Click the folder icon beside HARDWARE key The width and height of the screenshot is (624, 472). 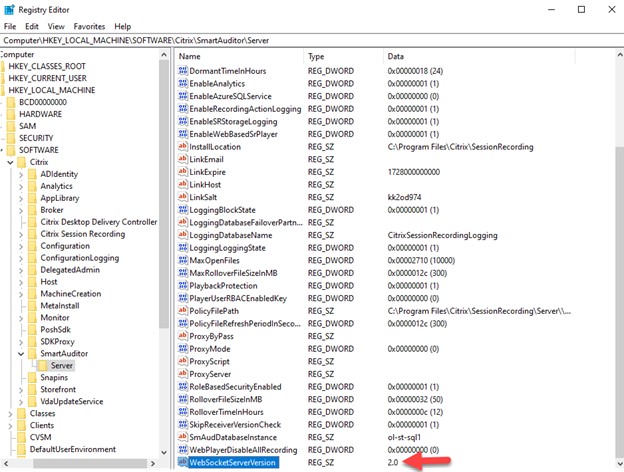point(11,114)
